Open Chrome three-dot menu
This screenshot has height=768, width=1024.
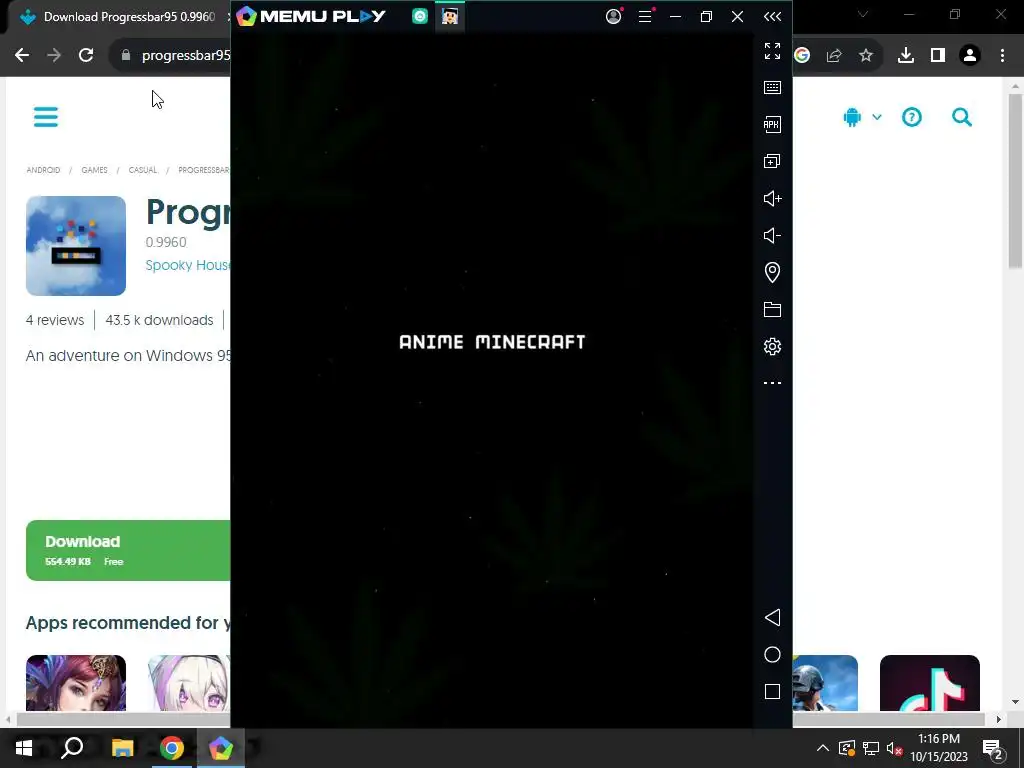(x=1002, y=56)
